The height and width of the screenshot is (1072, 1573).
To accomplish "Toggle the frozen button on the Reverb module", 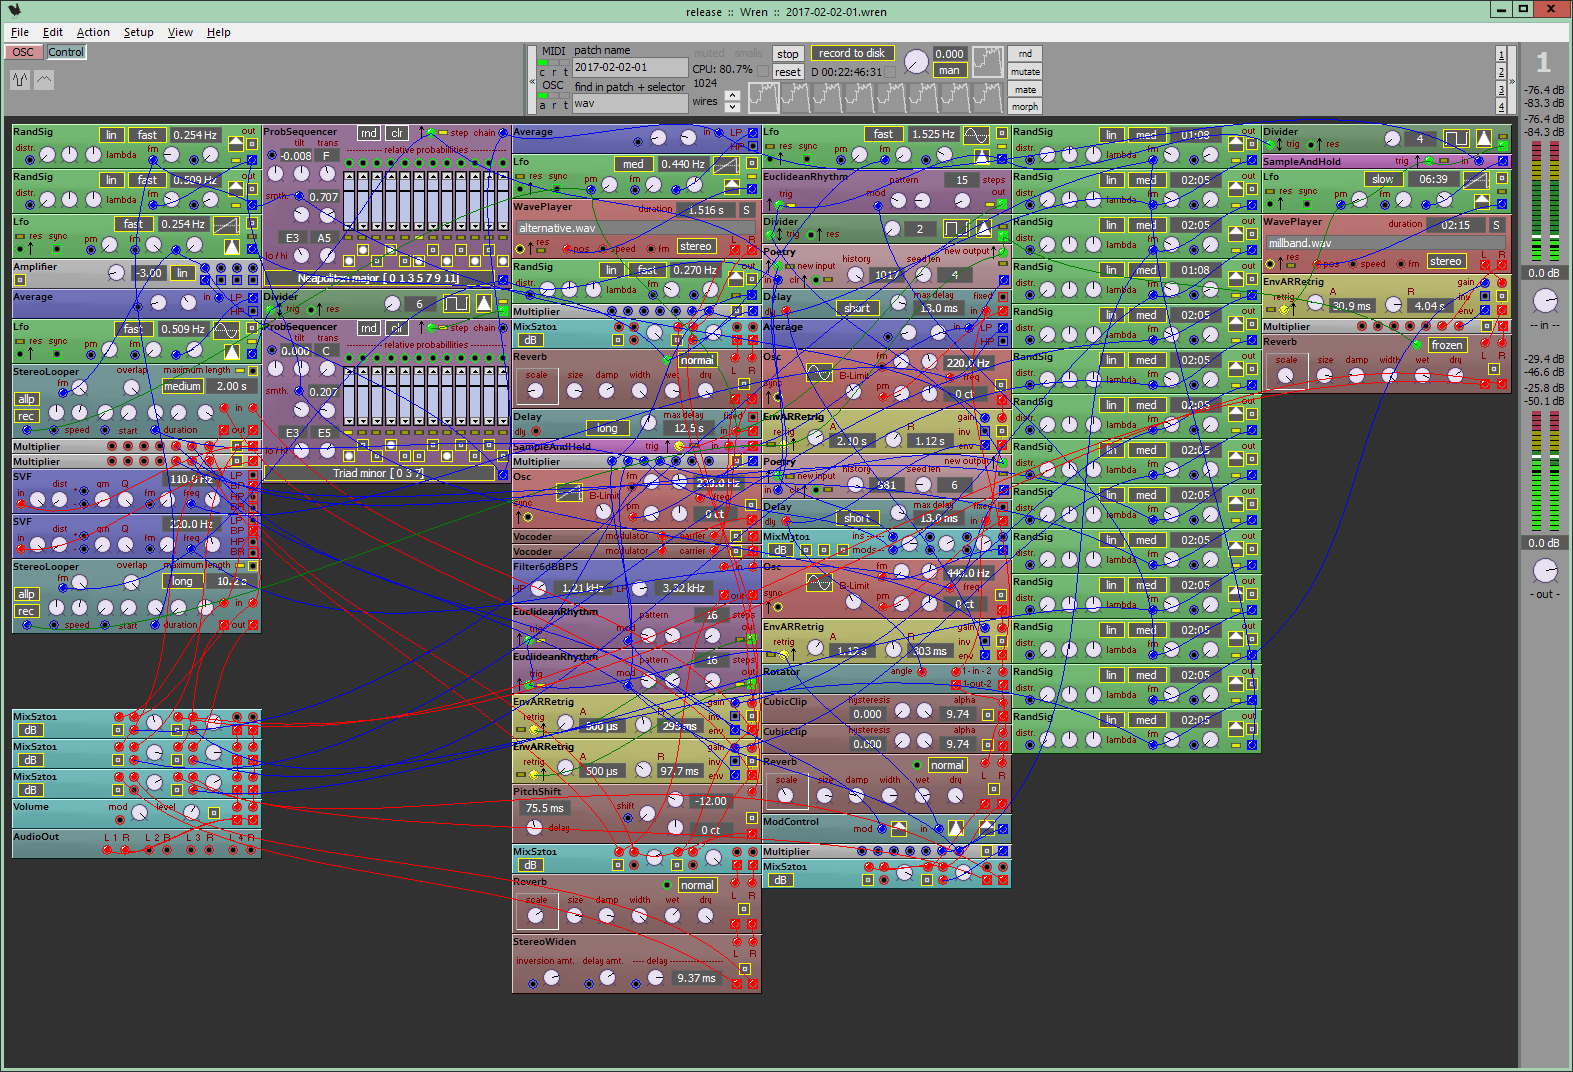I will (1447, 345).
